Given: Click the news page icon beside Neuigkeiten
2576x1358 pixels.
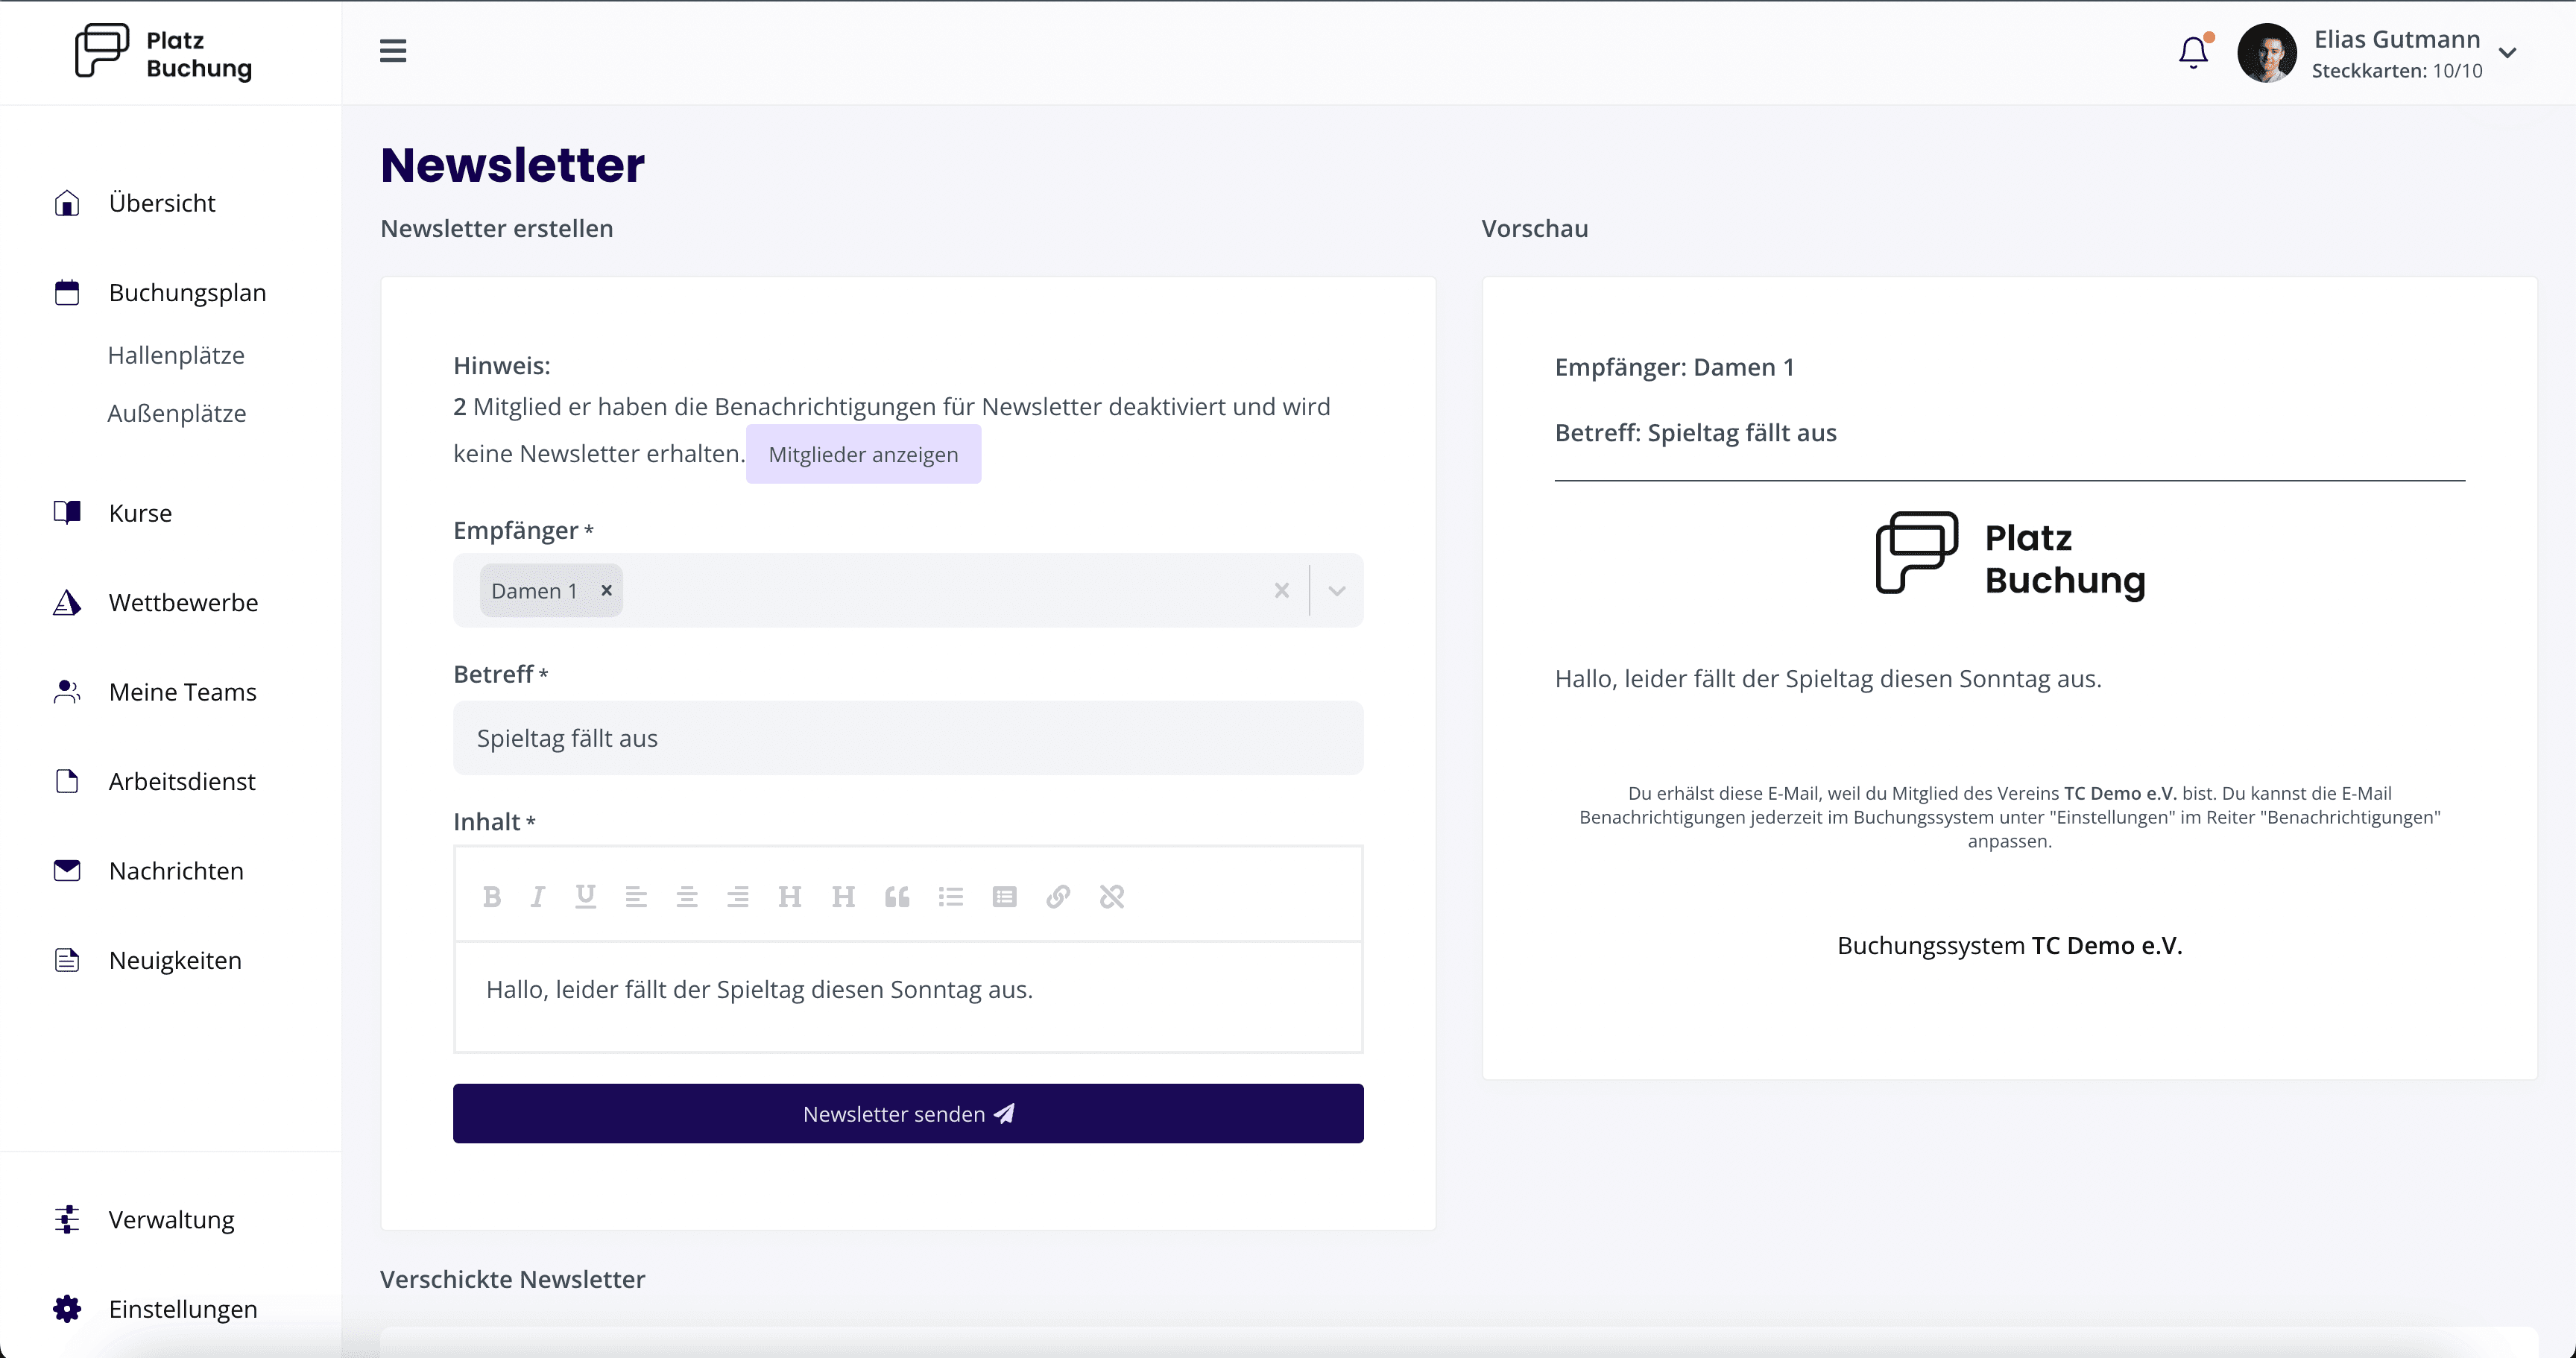Looking at the screenshot, I should [67, 960].
